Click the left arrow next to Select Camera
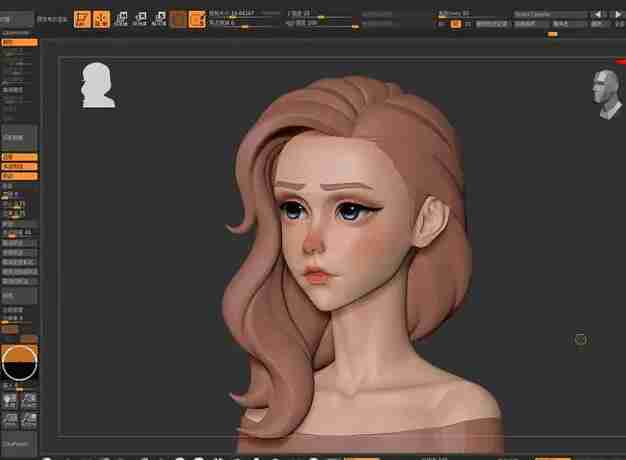 pyautogui.click(x=594, y=14)
